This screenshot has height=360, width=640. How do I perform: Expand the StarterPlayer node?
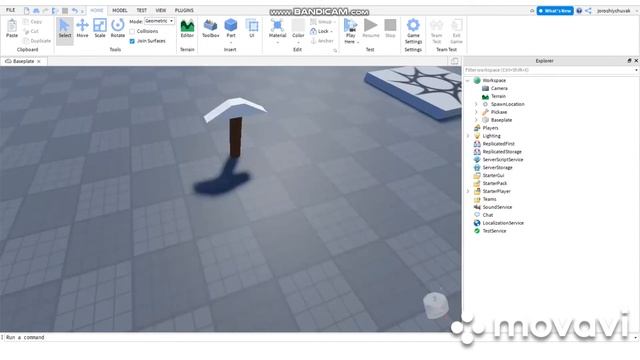click(x=468, y=191)
